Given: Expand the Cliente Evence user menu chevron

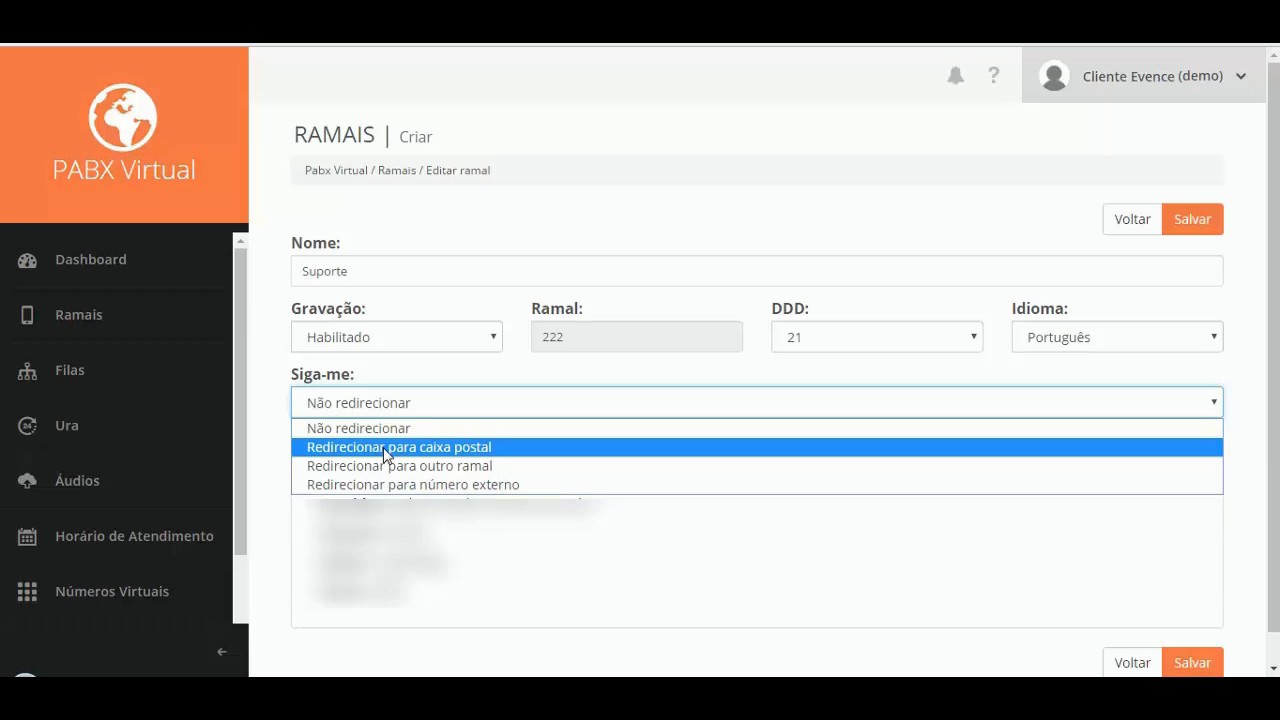Looking at the screenshot, I should 1241,76.
